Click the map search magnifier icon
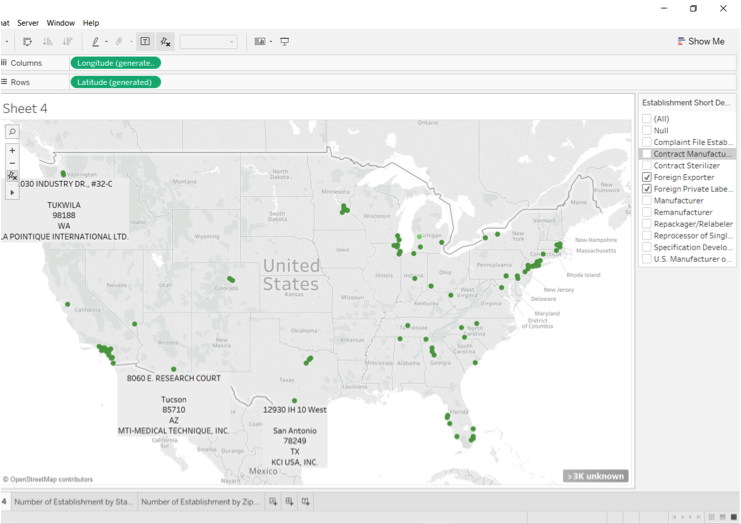The image size is (741, 524). (12, 132)
